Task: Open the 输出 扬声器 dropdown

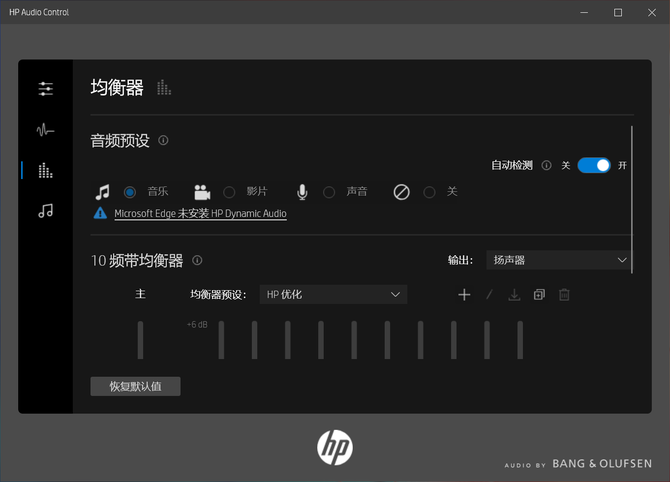Action: (558, 260)
